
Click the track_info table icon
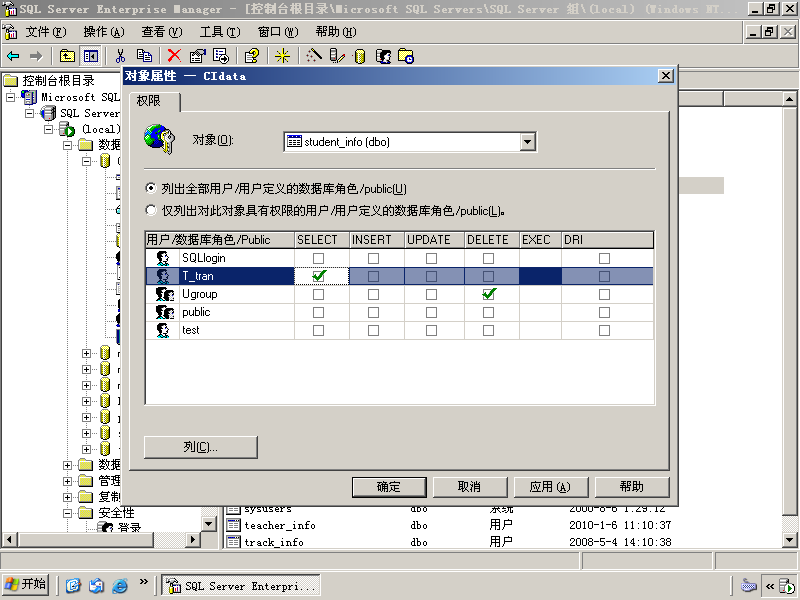click(x=233, y=542)
